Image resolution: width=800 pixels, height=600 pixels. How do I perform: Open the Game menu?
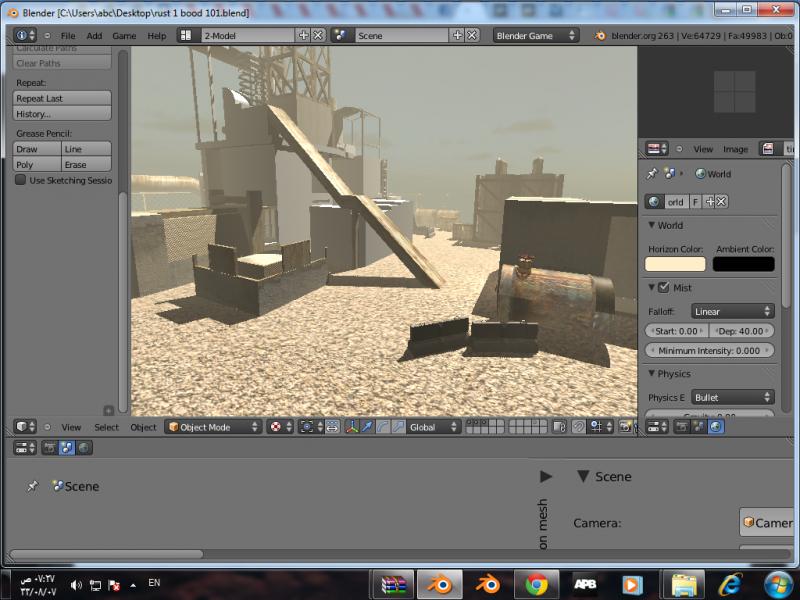pyautogui.click(x=124, y=36)
